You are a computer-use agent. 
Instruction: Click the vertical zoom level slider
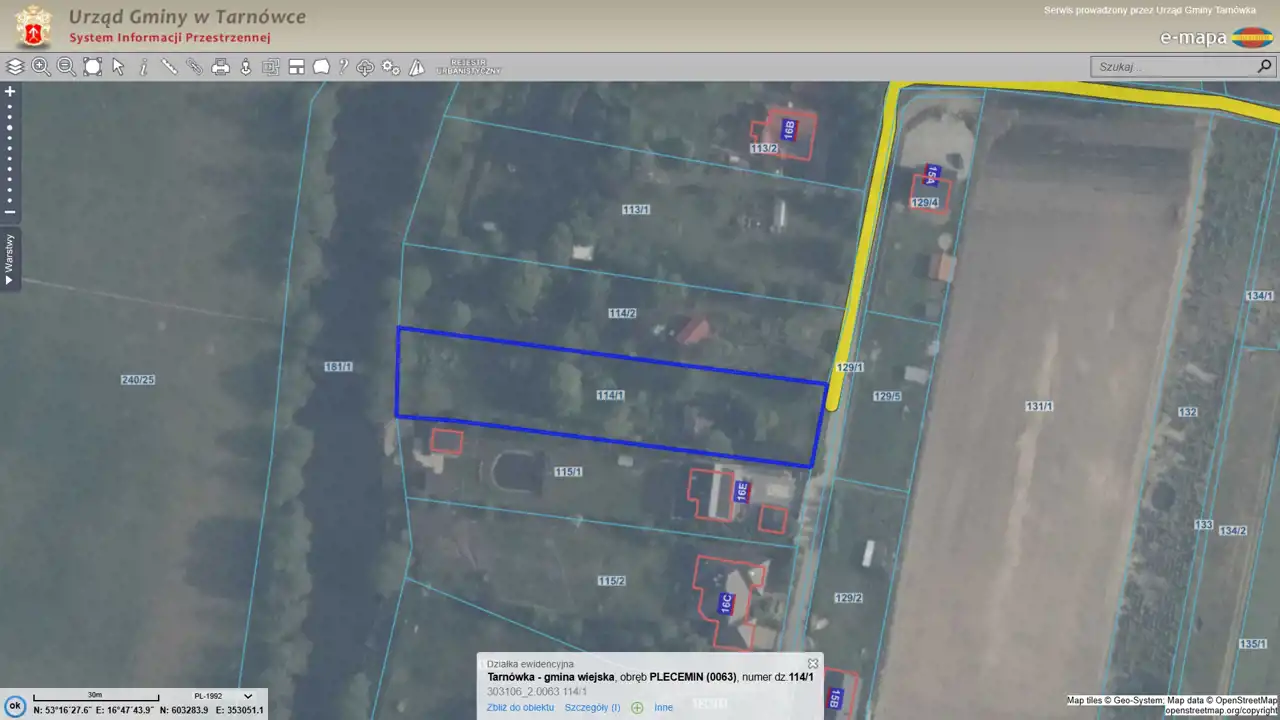click(x=10, y=150)
